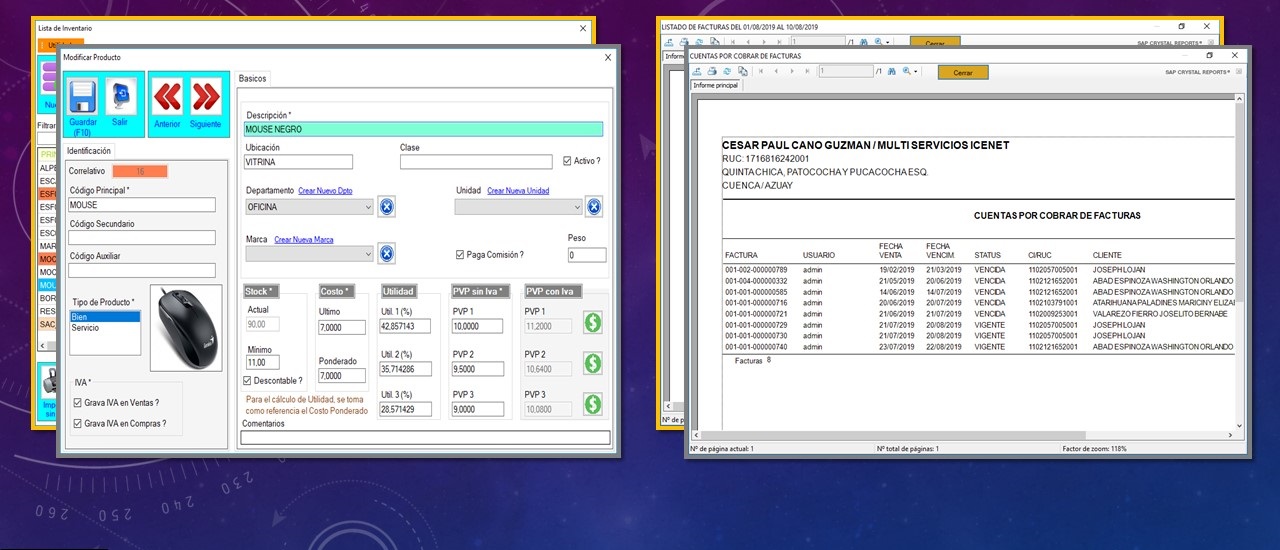Print the Cuentas por Cobrar report
The height and width of the screenshot is (550, 1280).
(712, 72)
